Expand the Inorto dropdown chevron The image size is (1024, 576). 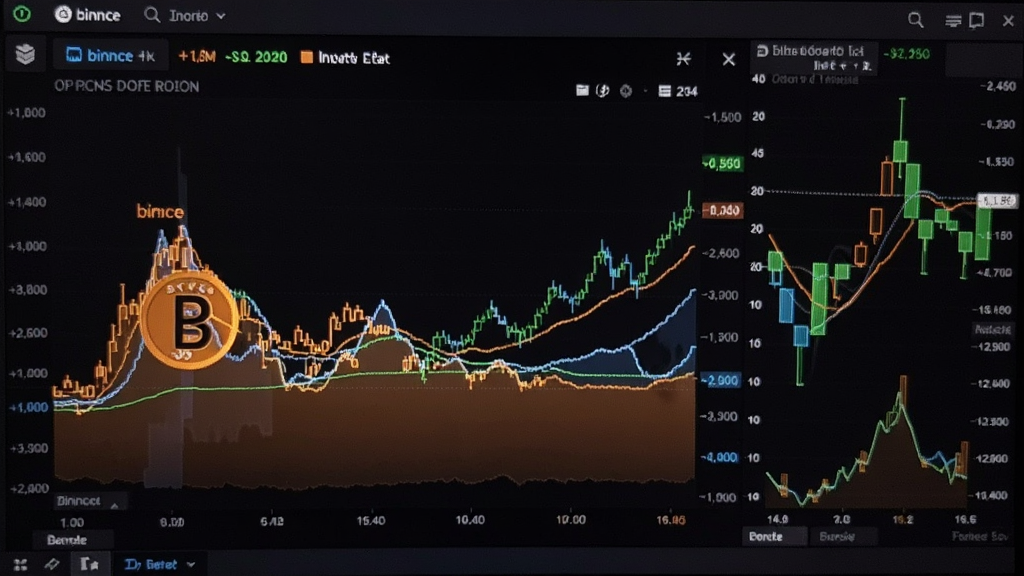point(221,16)
